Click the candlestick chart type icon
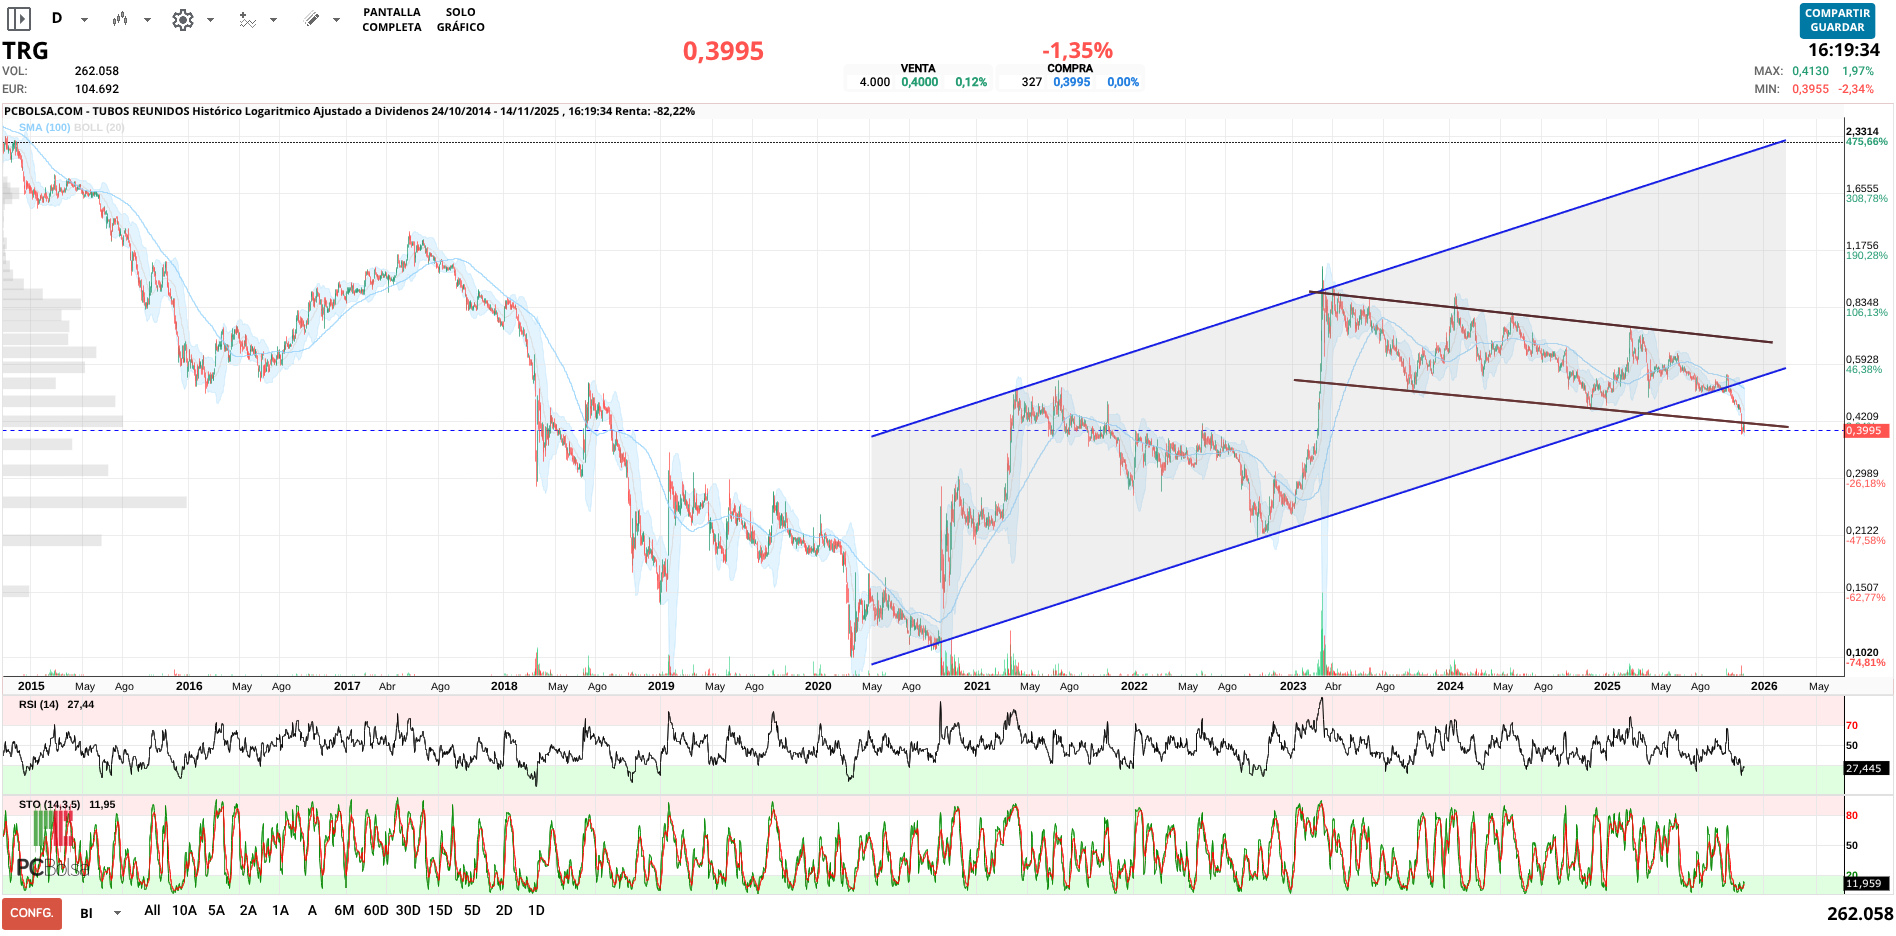Screen dimensions: 1896x936 [120, 19]
